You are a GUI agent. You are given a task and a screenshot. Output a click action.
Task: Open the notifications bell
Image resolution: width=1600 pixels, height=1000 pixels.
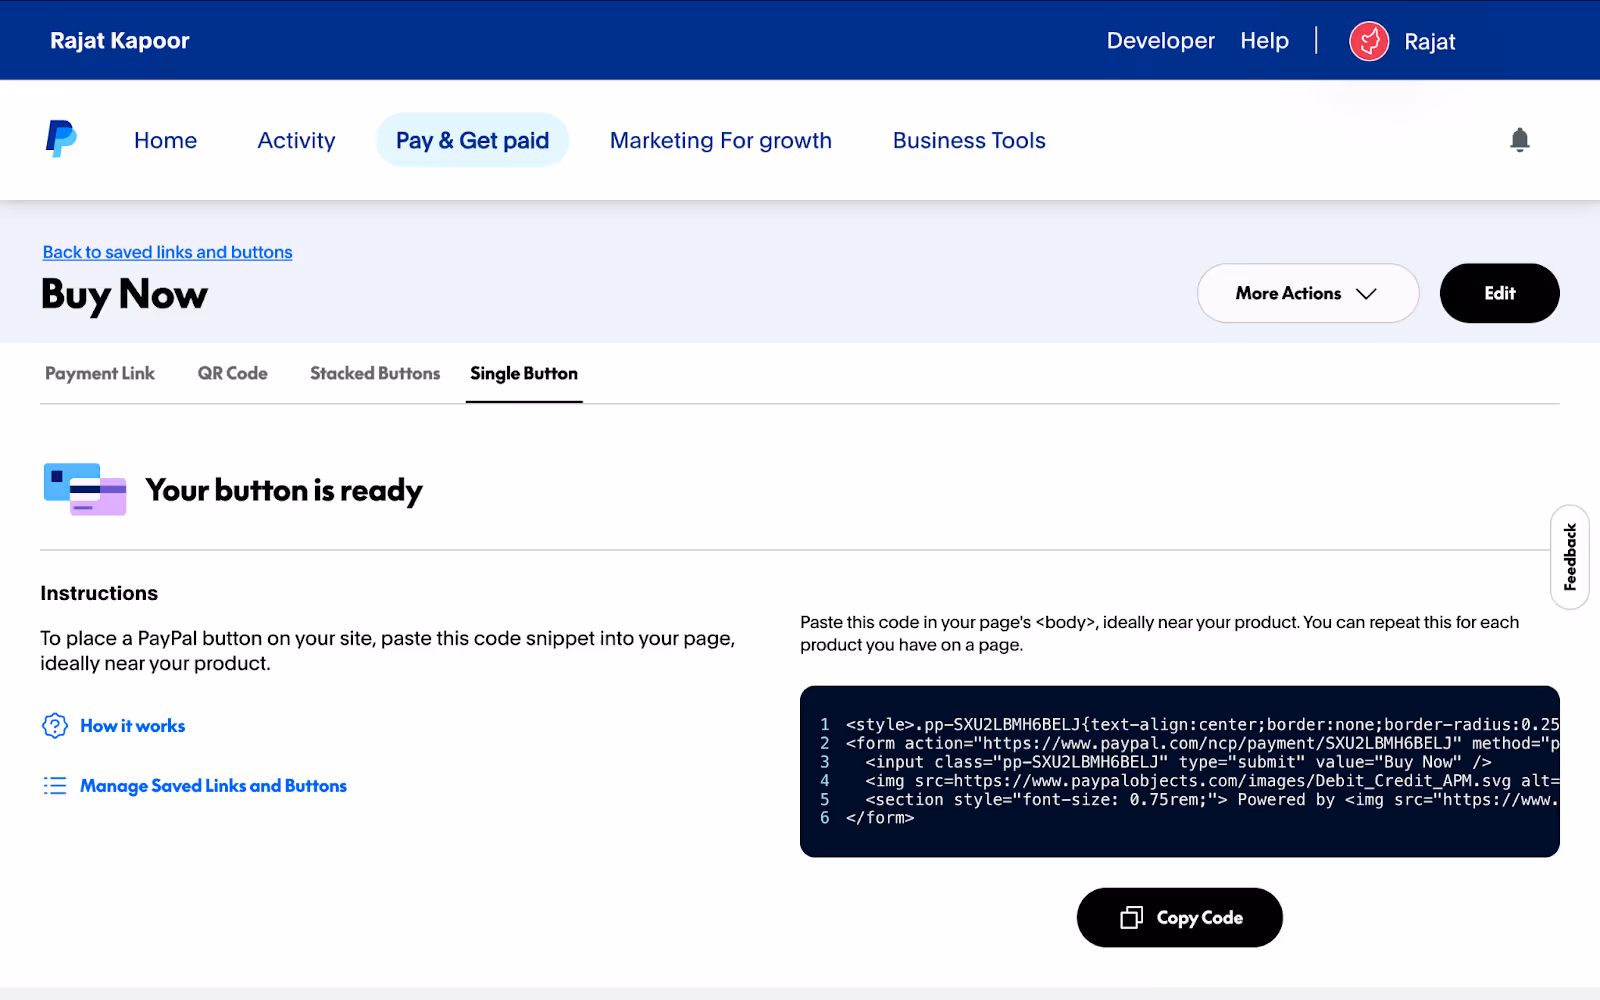1519,140
